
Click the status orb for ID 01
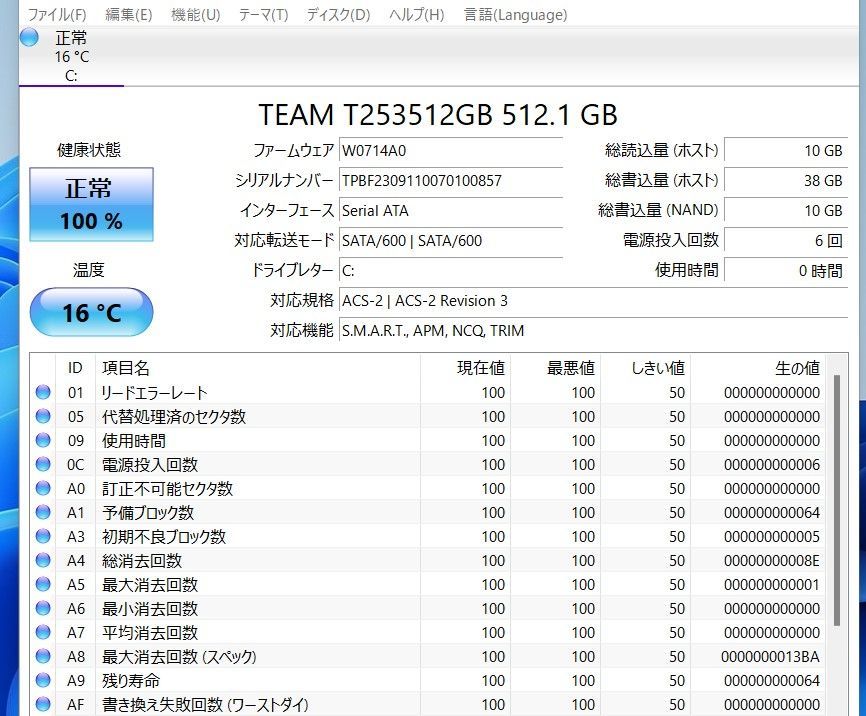coord(43,392)
